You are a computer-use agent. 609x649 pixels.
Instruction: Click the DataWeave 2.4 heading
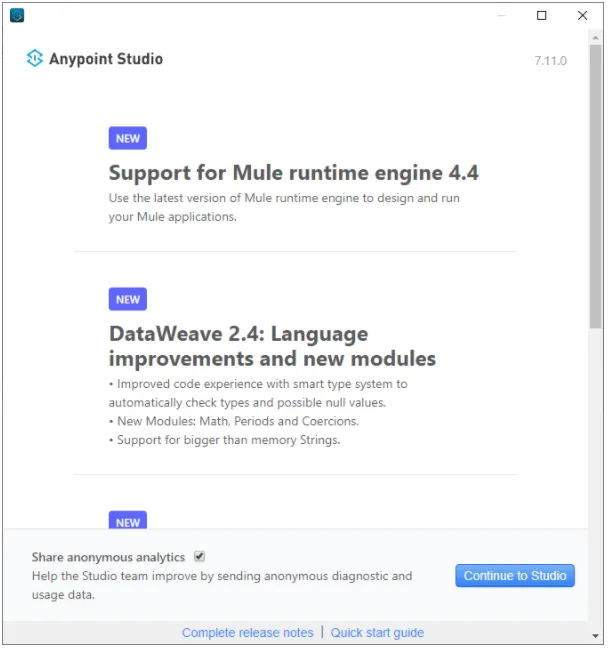pyautogui.click(x=272, y=346)
